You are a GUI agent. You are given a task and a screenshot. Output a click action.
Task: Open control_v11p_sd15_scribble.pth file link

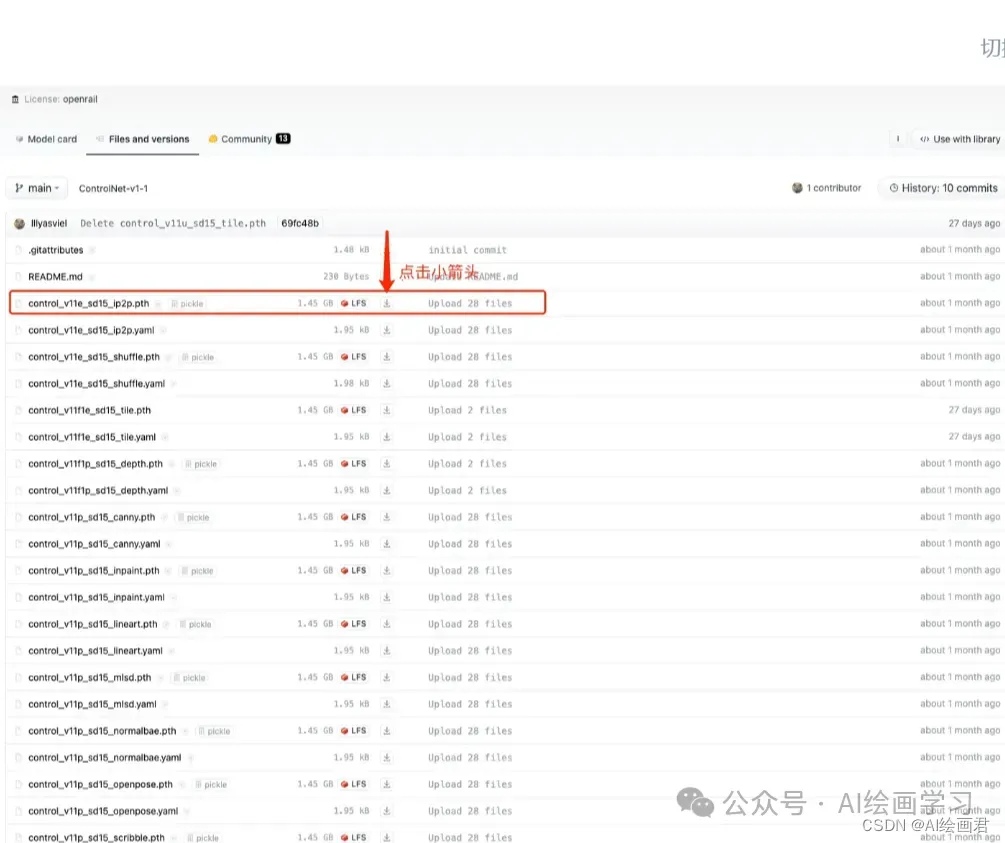click(x=96, y=837)
